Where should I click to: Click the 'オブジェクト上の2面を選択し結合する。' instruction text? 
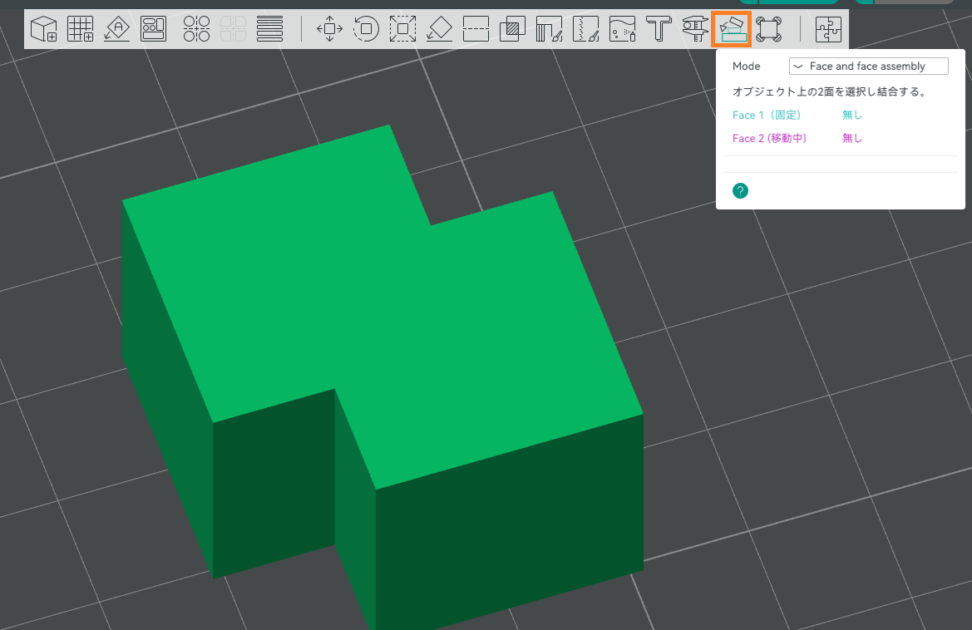(829, 91)
